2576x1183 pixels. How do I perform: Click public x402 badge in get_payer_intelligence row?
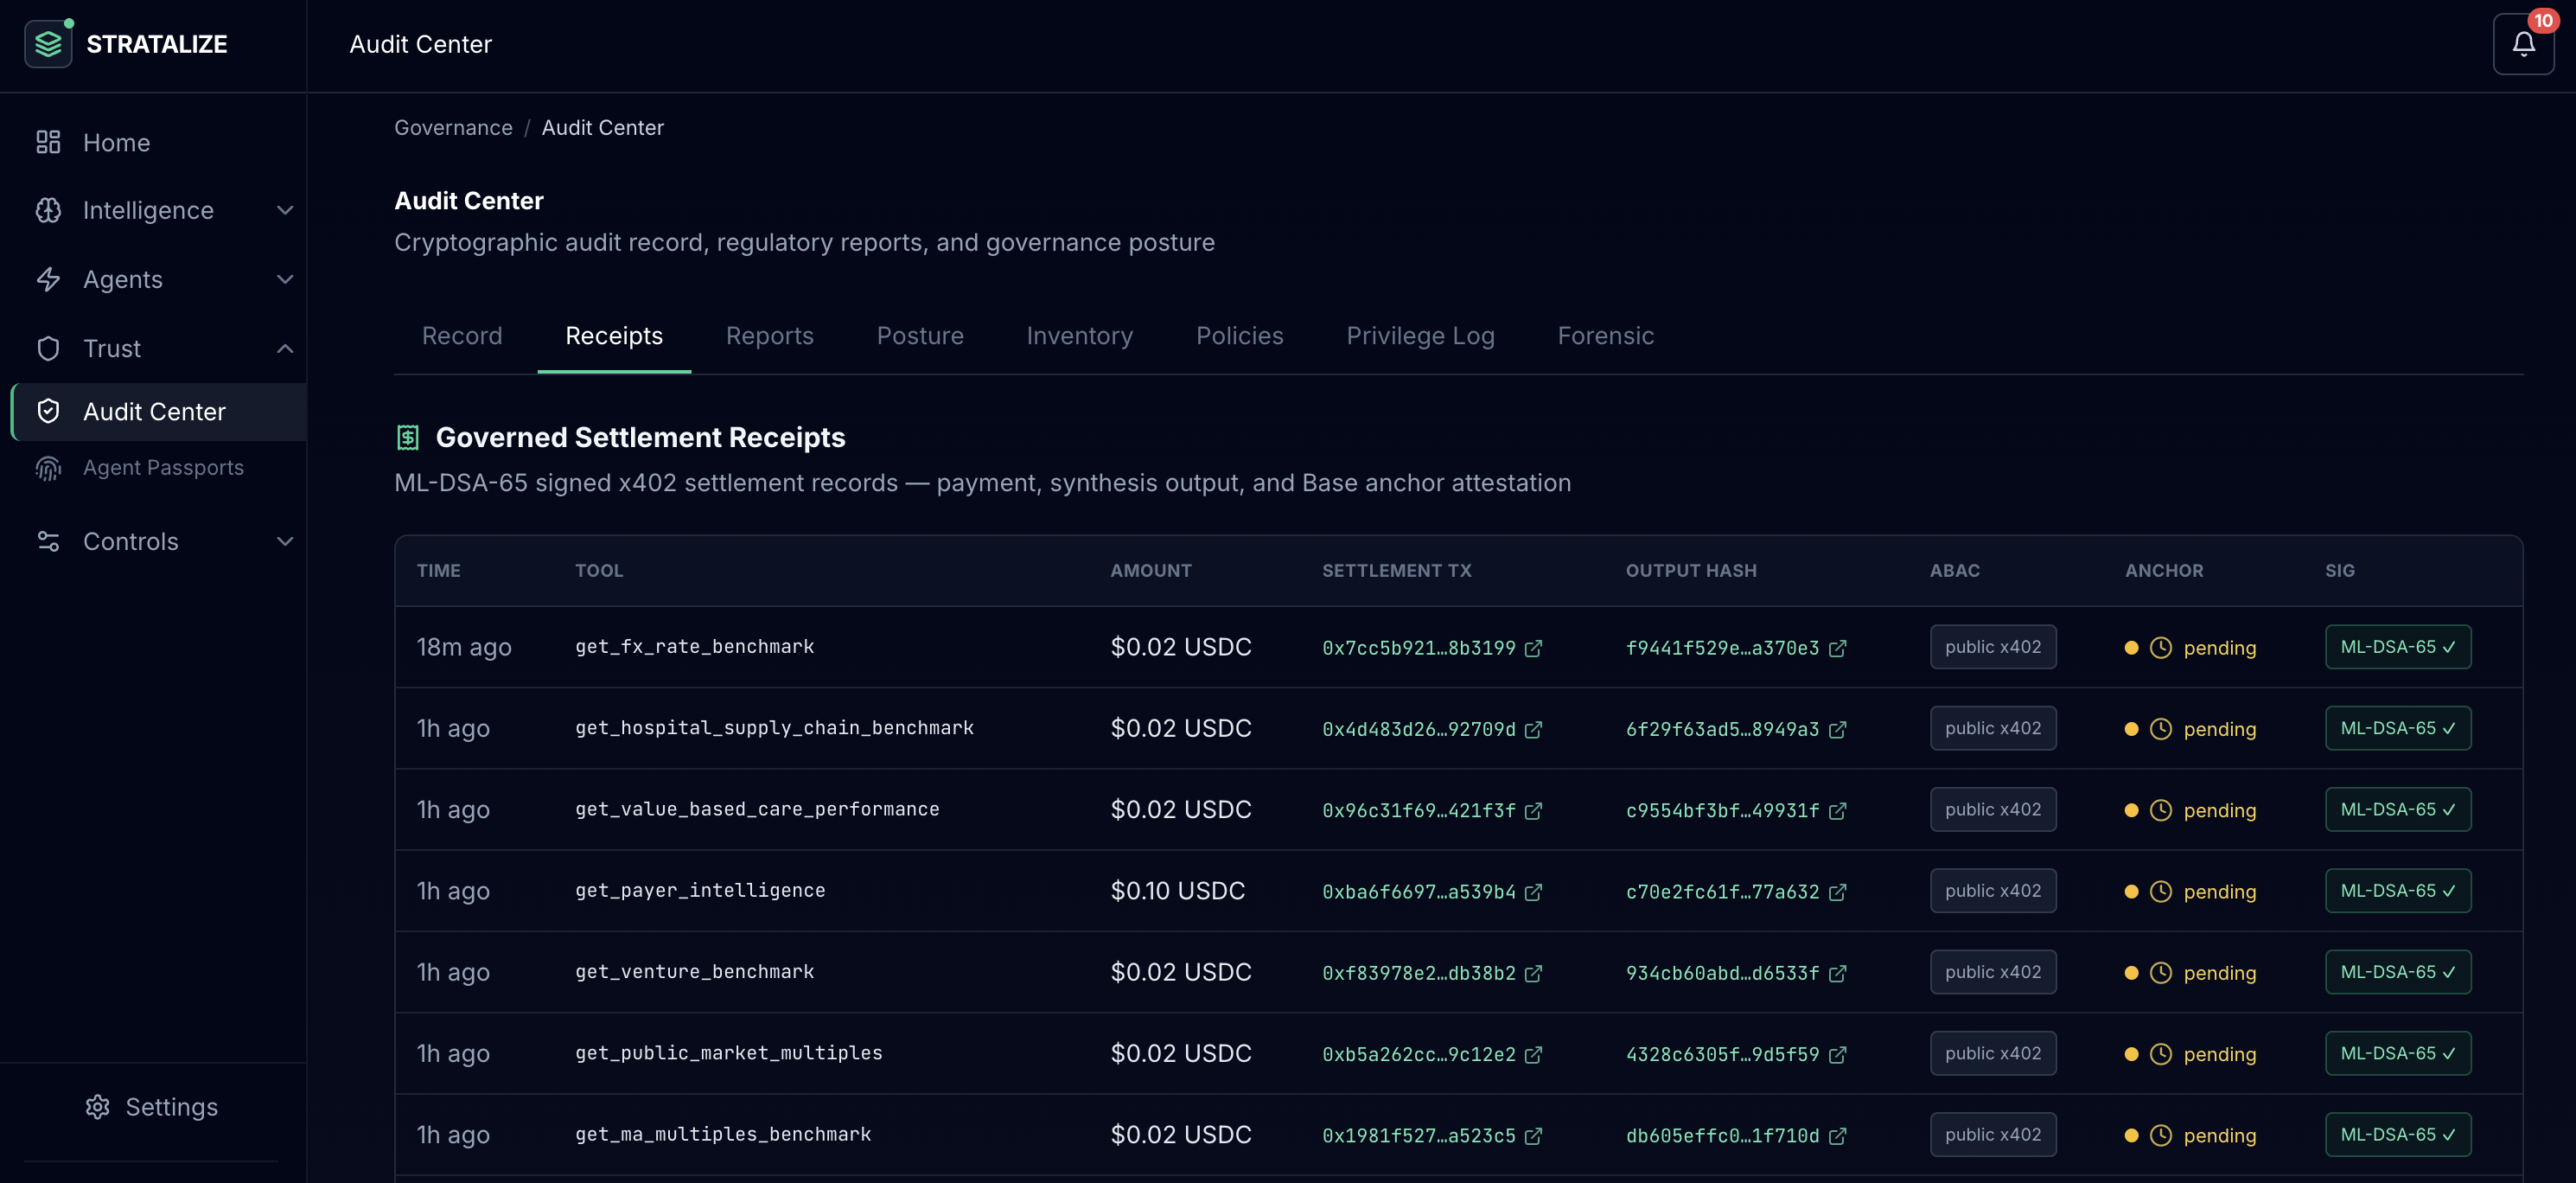1992,890
